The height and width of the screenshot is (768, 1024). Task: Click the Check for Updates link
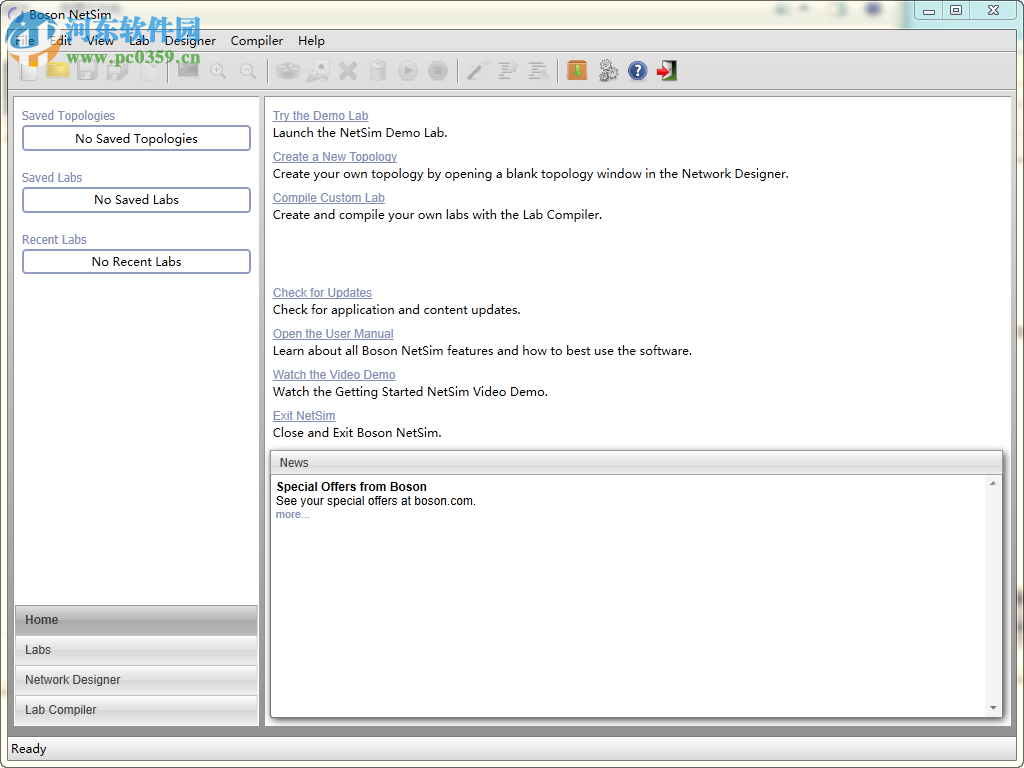323,293
